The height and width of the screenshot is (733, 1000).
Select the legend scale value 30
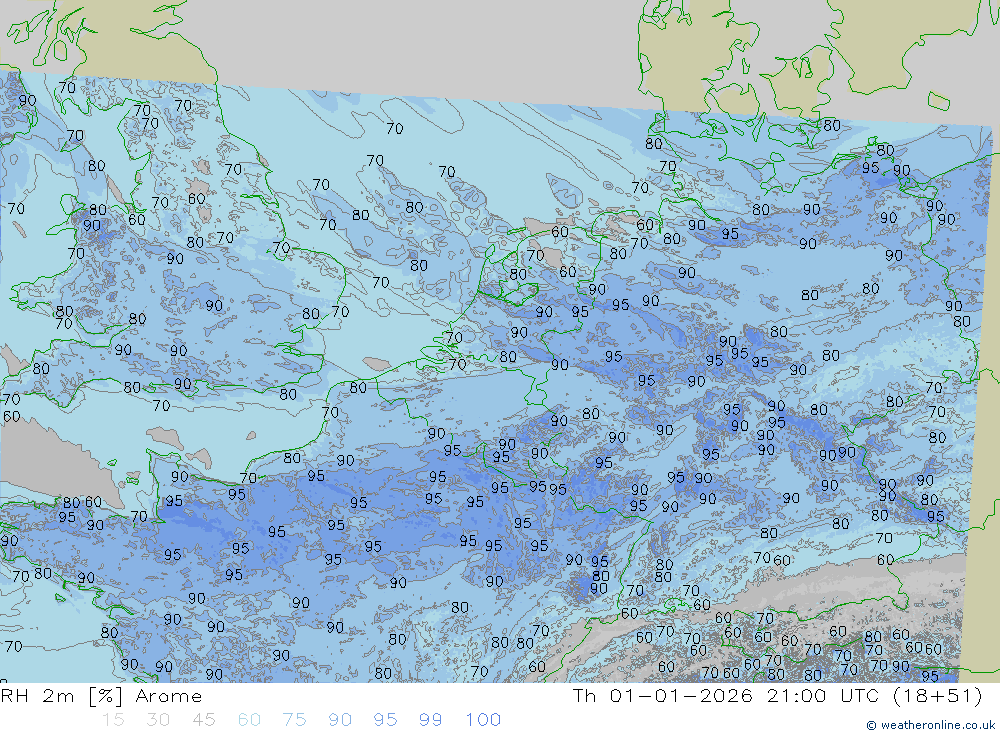(158, 720)
